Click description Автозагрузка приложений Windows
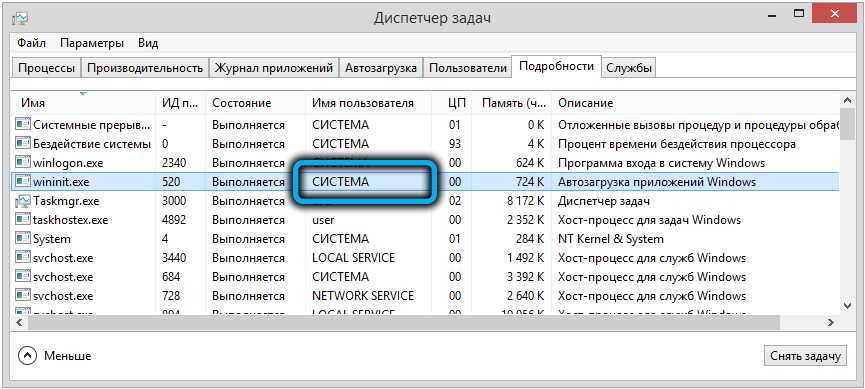This screenshot has height=389, width=865. pos(657,182)
